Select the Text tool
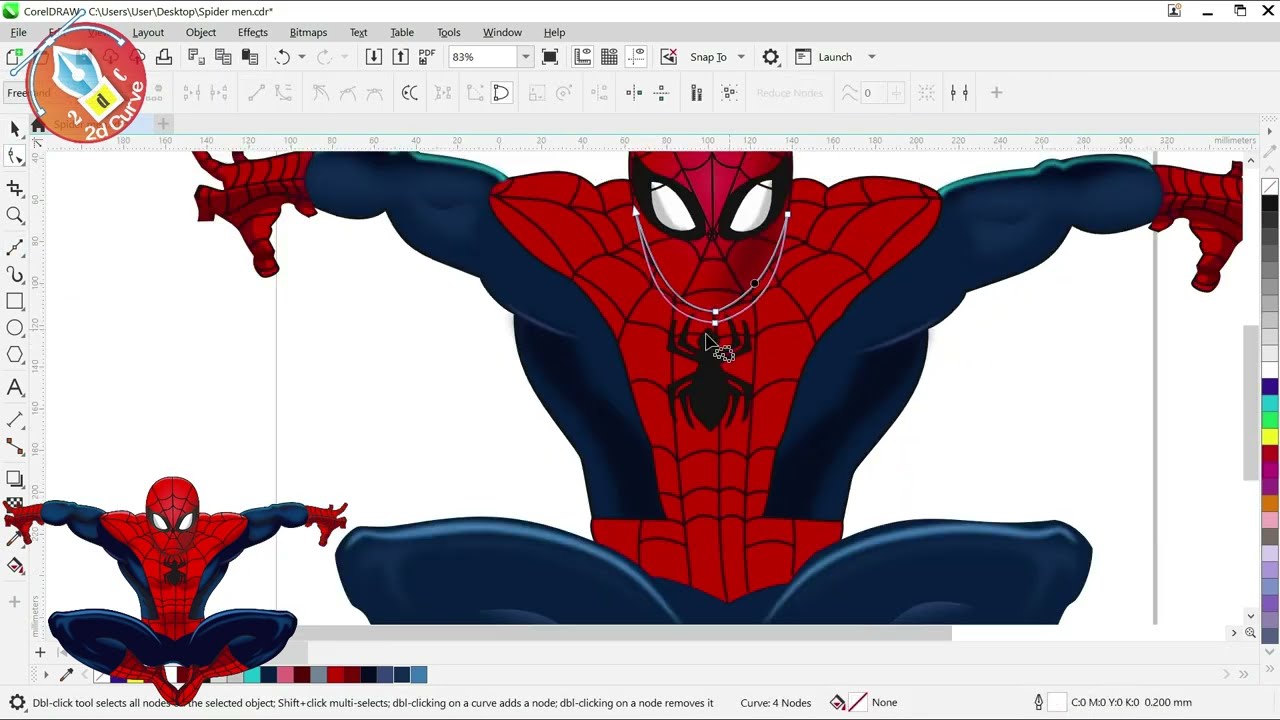Viewport: 1280px width, 720px height. [x=15, y=387]
